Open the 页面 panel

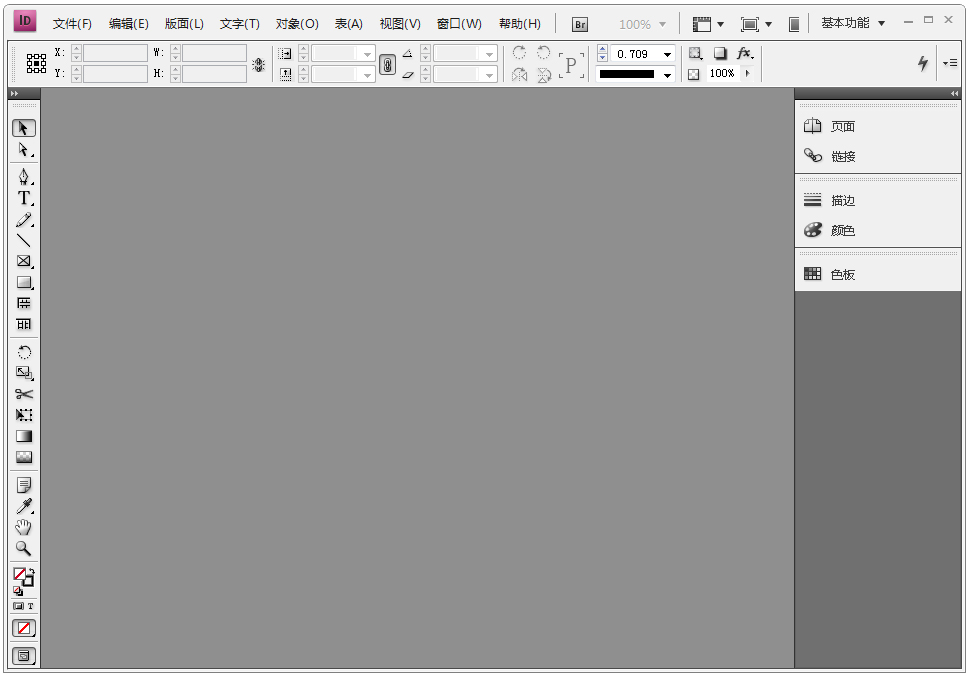[842, 127]
